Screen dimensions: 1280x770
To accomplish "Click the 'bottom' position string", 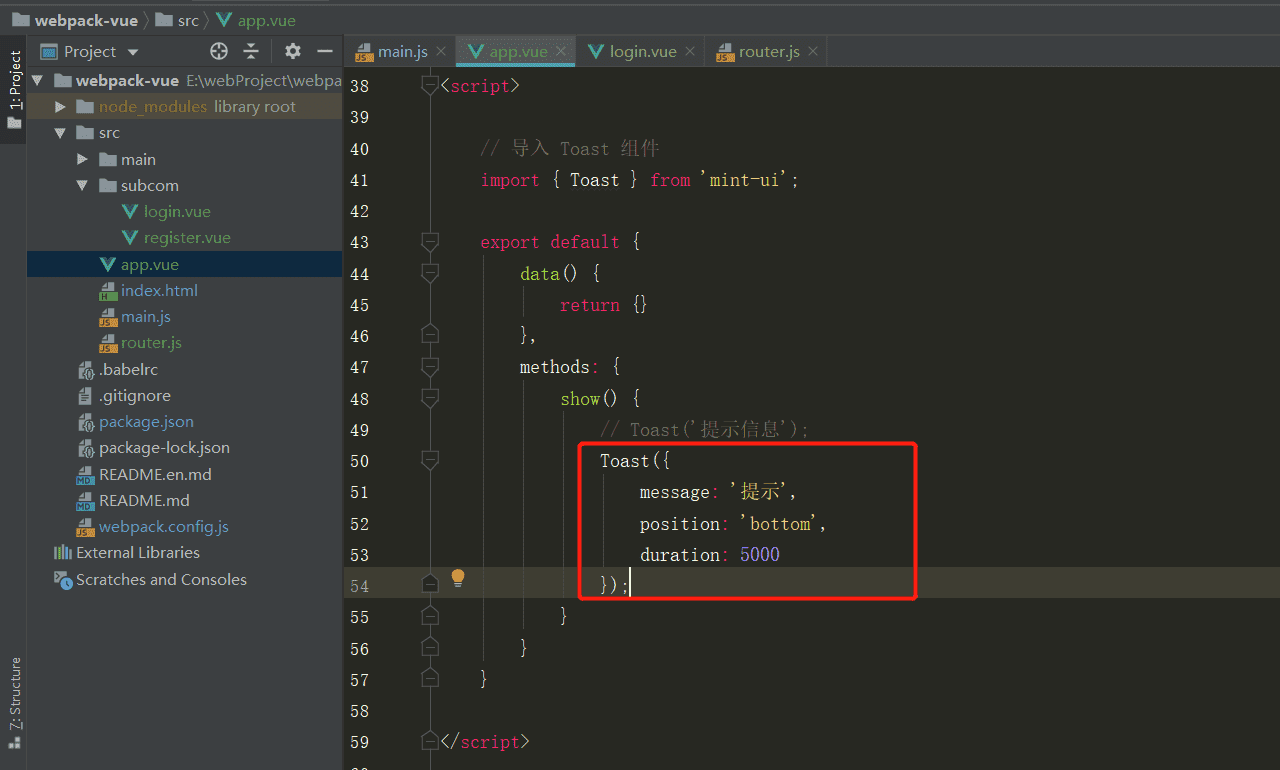I will click(x=778, y=524).
